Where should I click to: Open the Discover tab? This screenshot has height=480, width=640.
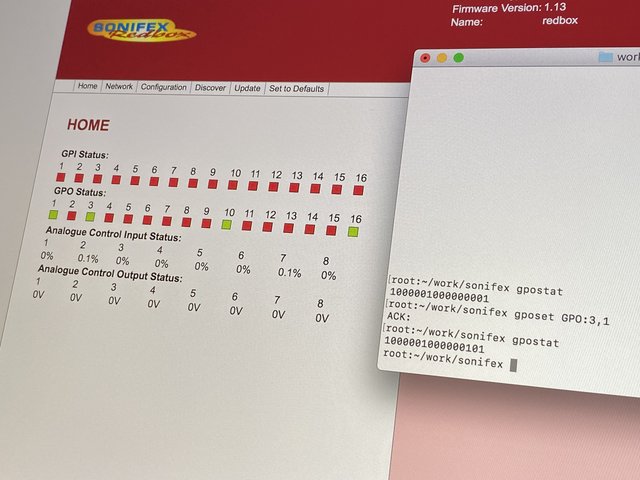coord(210,88)
